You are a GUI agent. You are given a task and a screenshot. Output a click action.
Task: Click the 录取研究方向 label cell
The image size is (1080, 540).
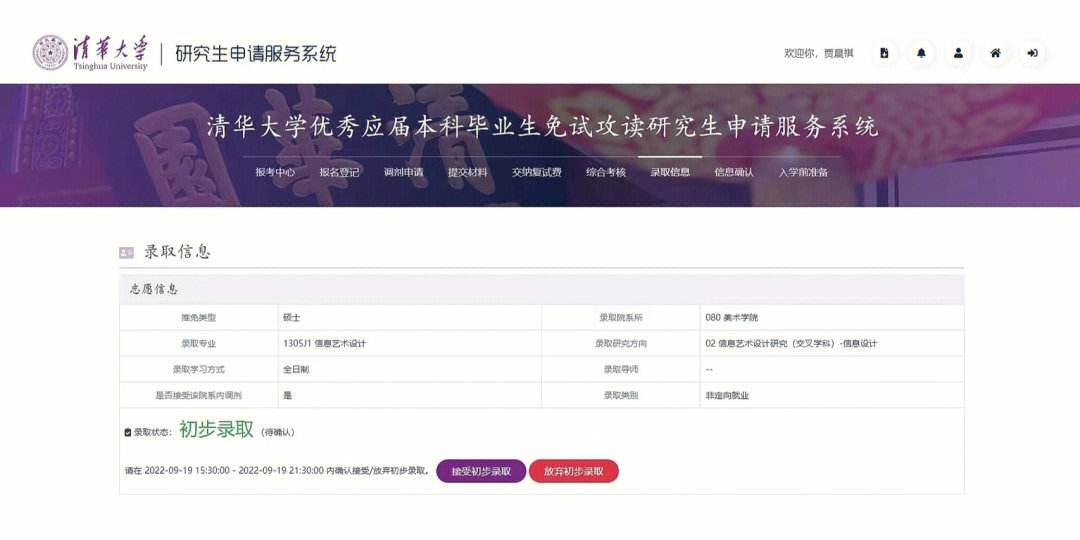(621, 343)
